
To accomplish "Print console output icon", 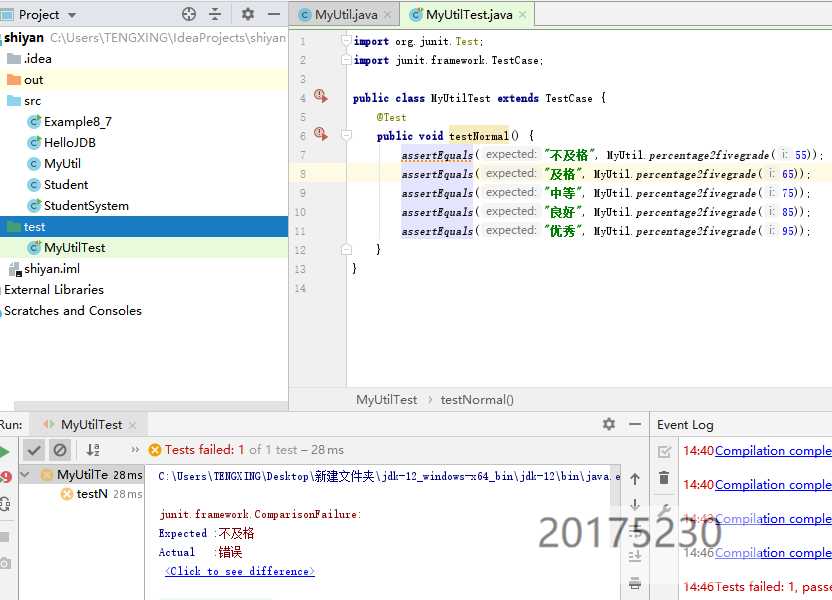I will coord(635,583).
